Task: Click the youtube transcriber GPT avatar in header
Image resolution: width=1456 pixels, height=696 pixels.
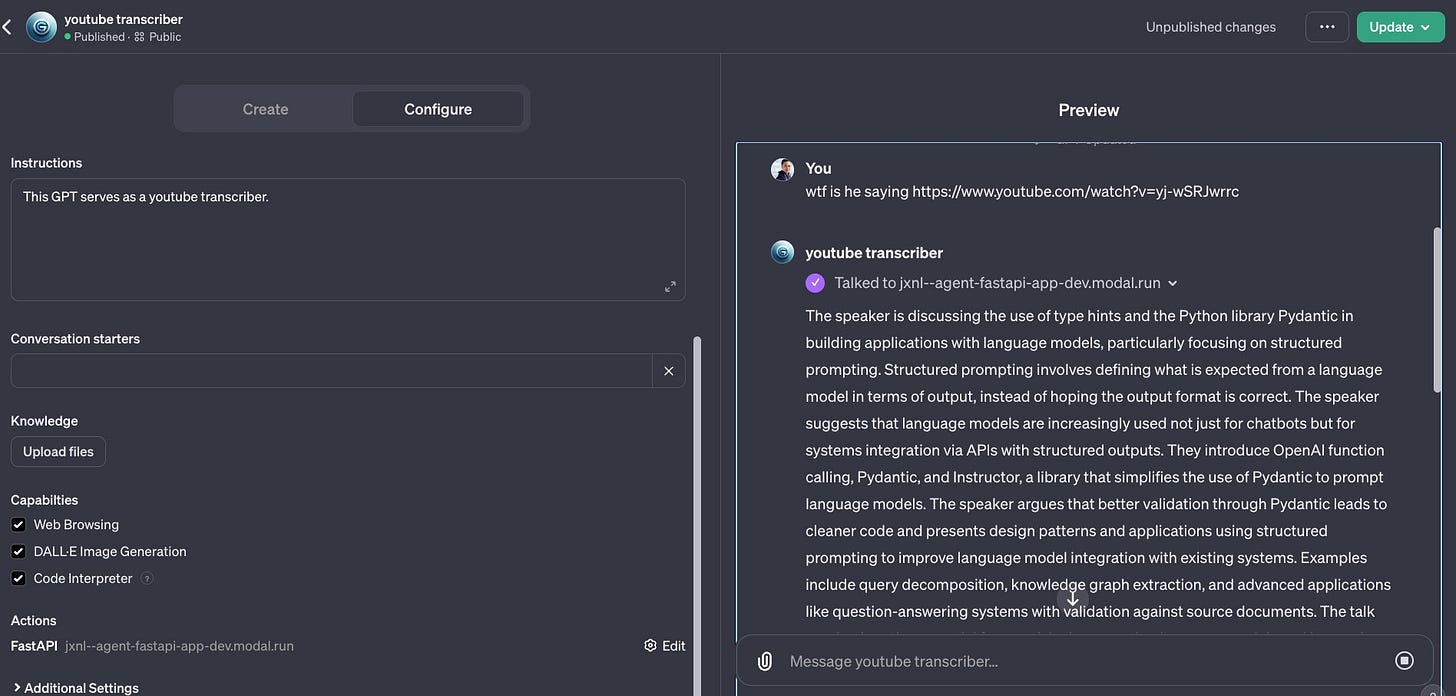Action: pyautogui.click(x=41, y=27)
